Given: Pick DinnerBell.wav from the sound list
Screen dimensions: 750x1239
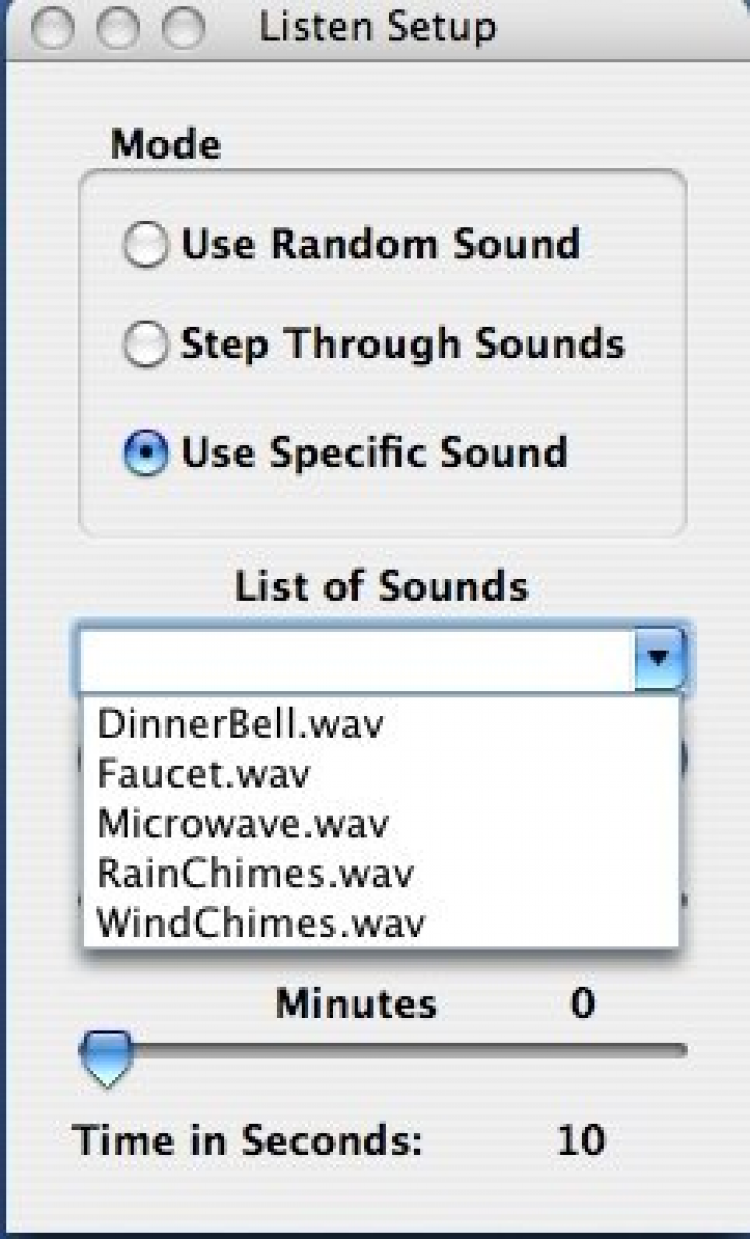Looking at the screenshot, I should pyautogui.click(x=240, y=725).
